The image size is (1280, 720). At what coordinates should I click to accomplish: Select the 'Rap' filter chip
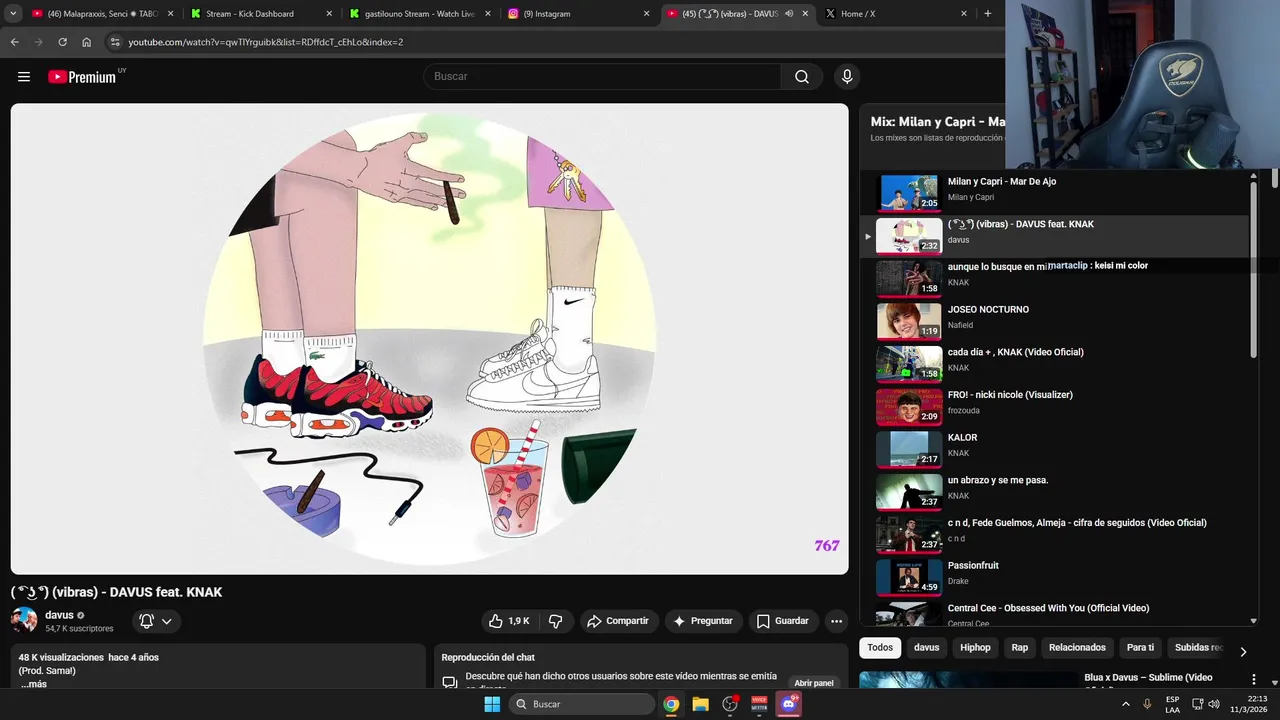(x=1019, y=648)
